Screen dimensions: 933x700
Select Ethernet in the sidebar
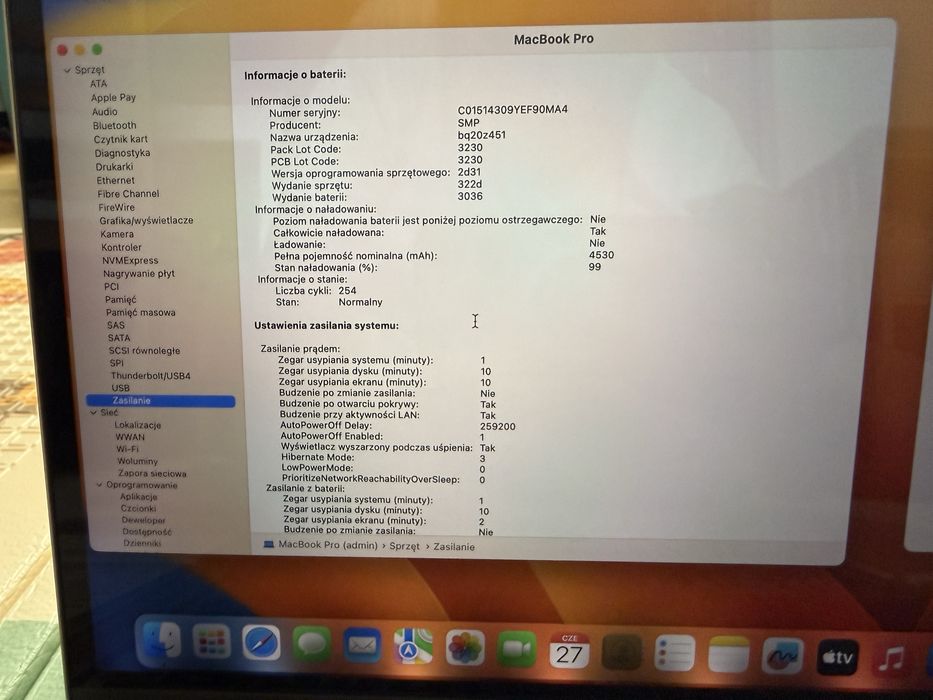(115, 180)
